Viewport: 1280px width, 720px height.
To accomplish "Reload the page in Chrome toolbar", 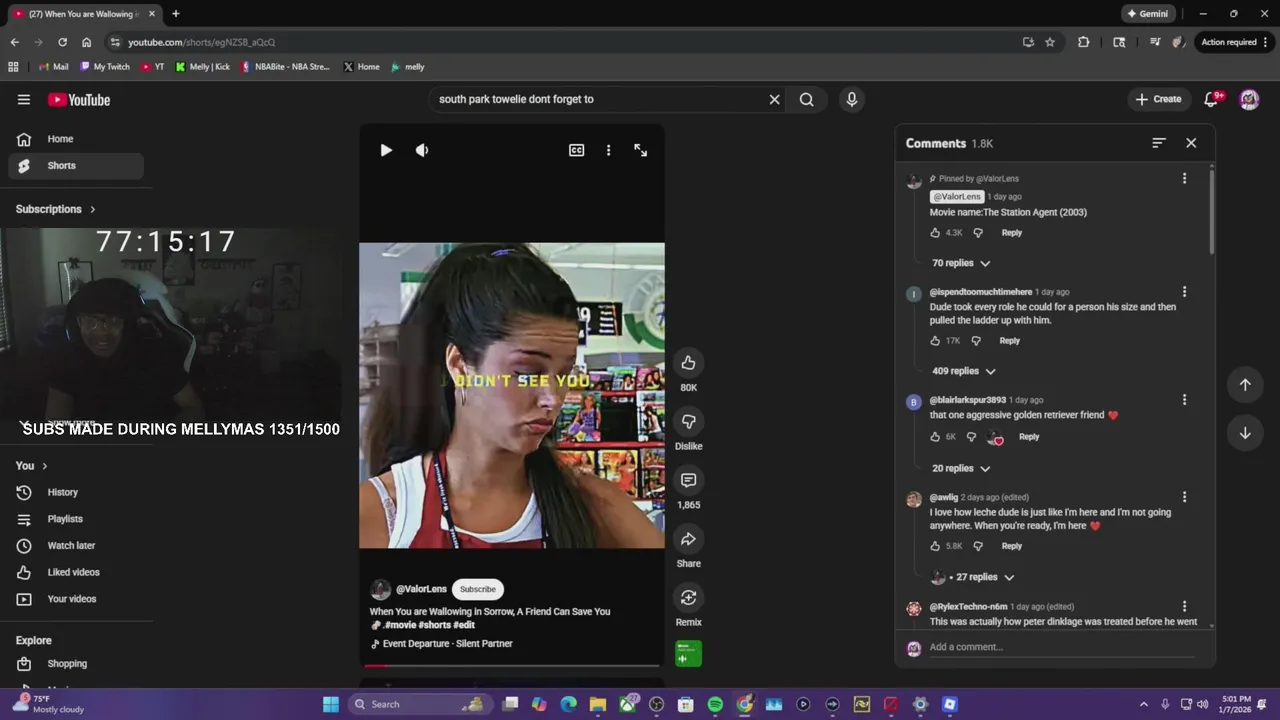I will pyautogui.click(x=62, y=42).
